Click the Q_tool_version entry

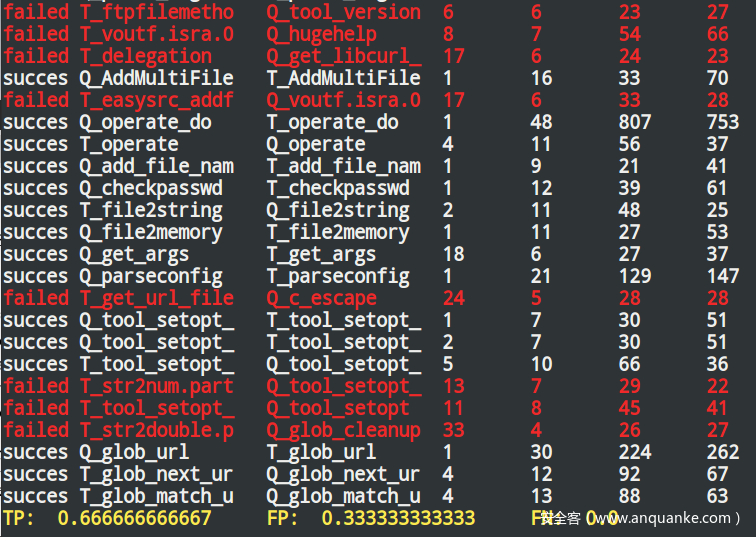point(344,12)
